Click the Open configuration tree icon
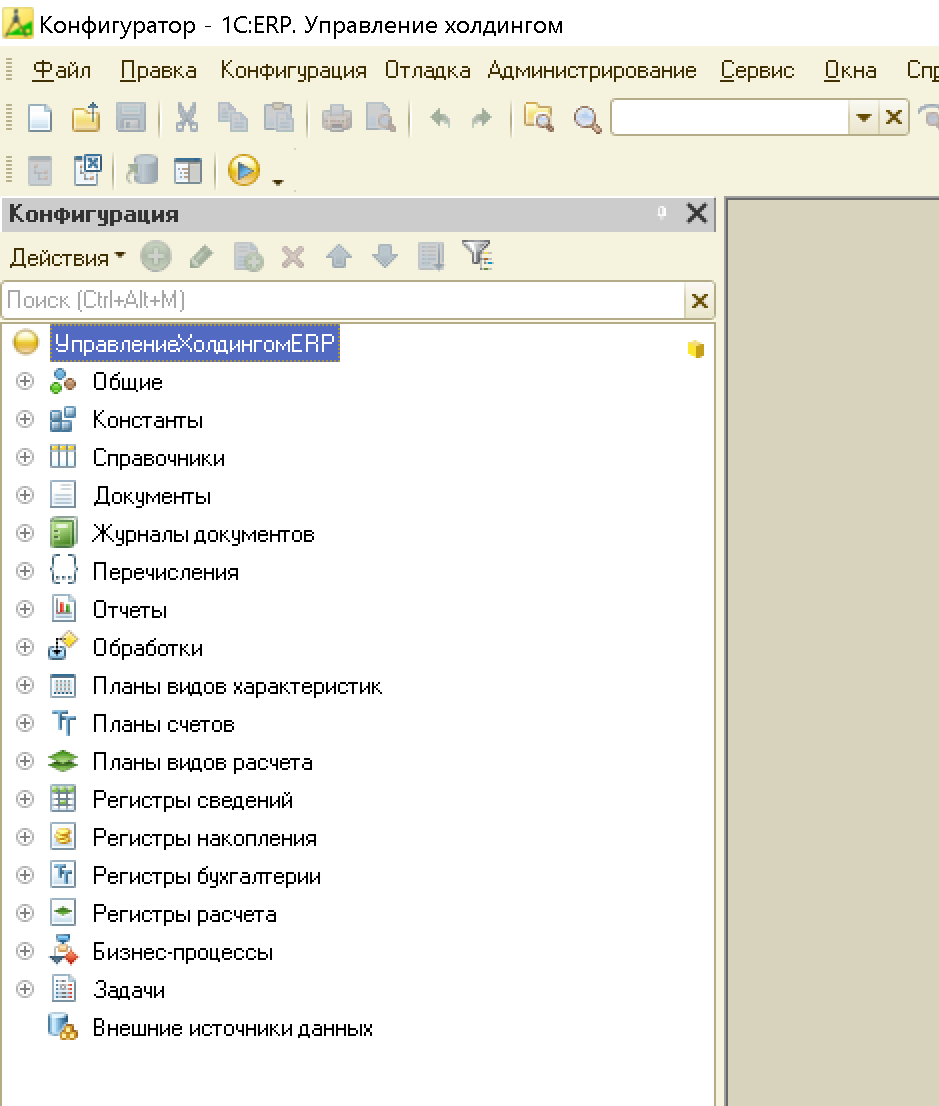 click(40, 171)
